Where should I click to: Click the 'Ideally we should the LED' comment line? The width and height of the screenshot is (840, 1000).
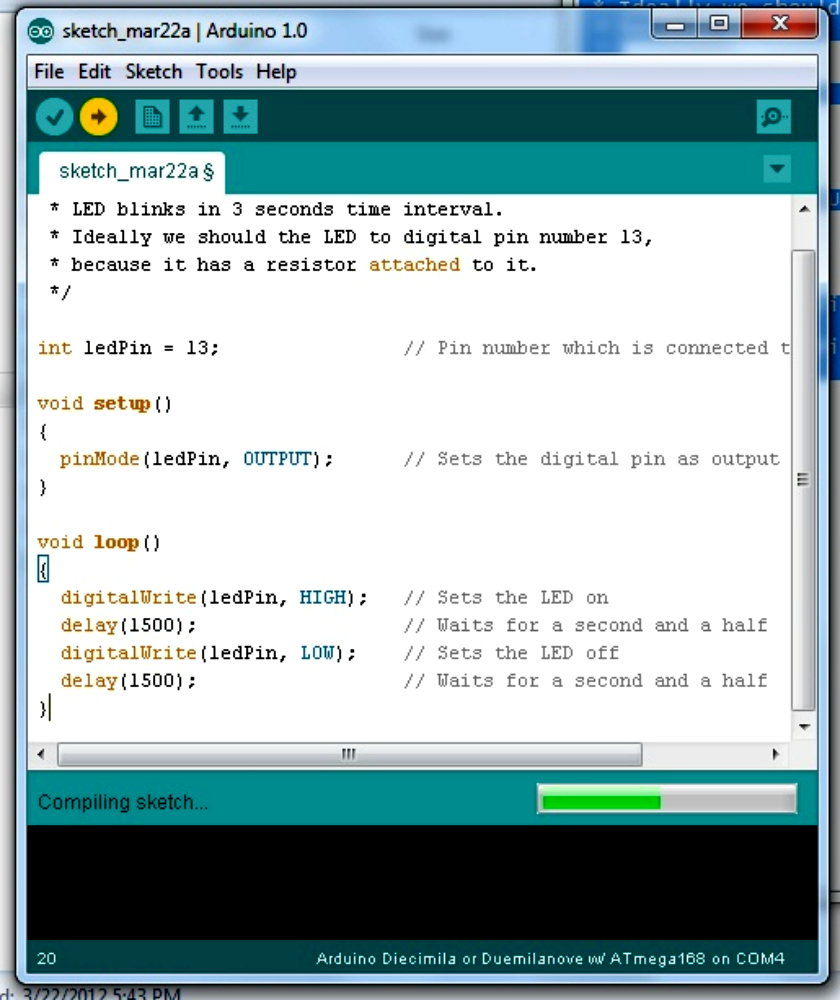(351, 237)
